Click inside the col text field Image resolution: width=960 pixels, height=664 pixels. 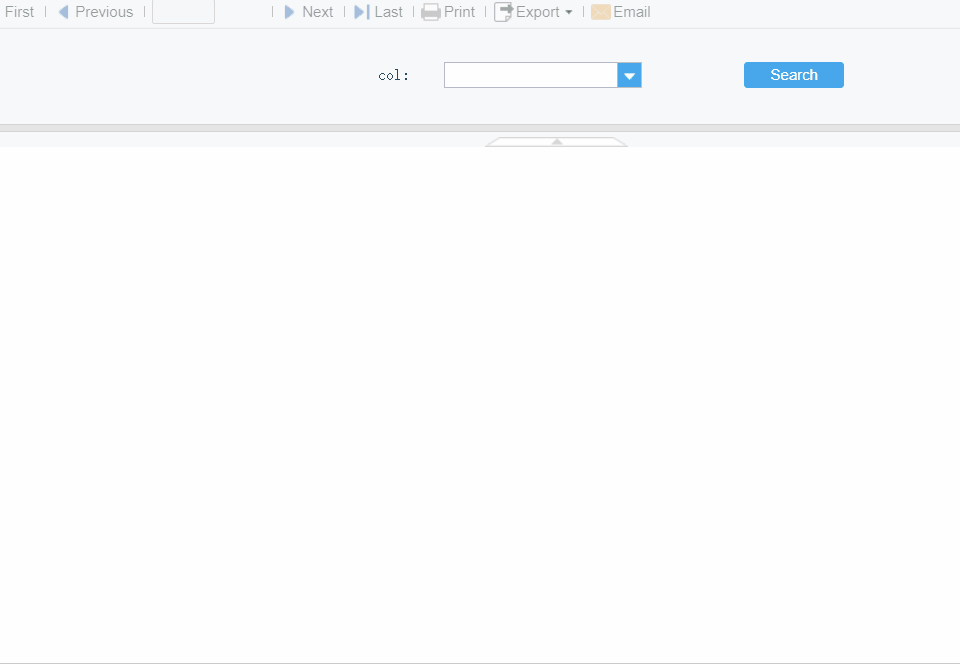coord(530,75)
